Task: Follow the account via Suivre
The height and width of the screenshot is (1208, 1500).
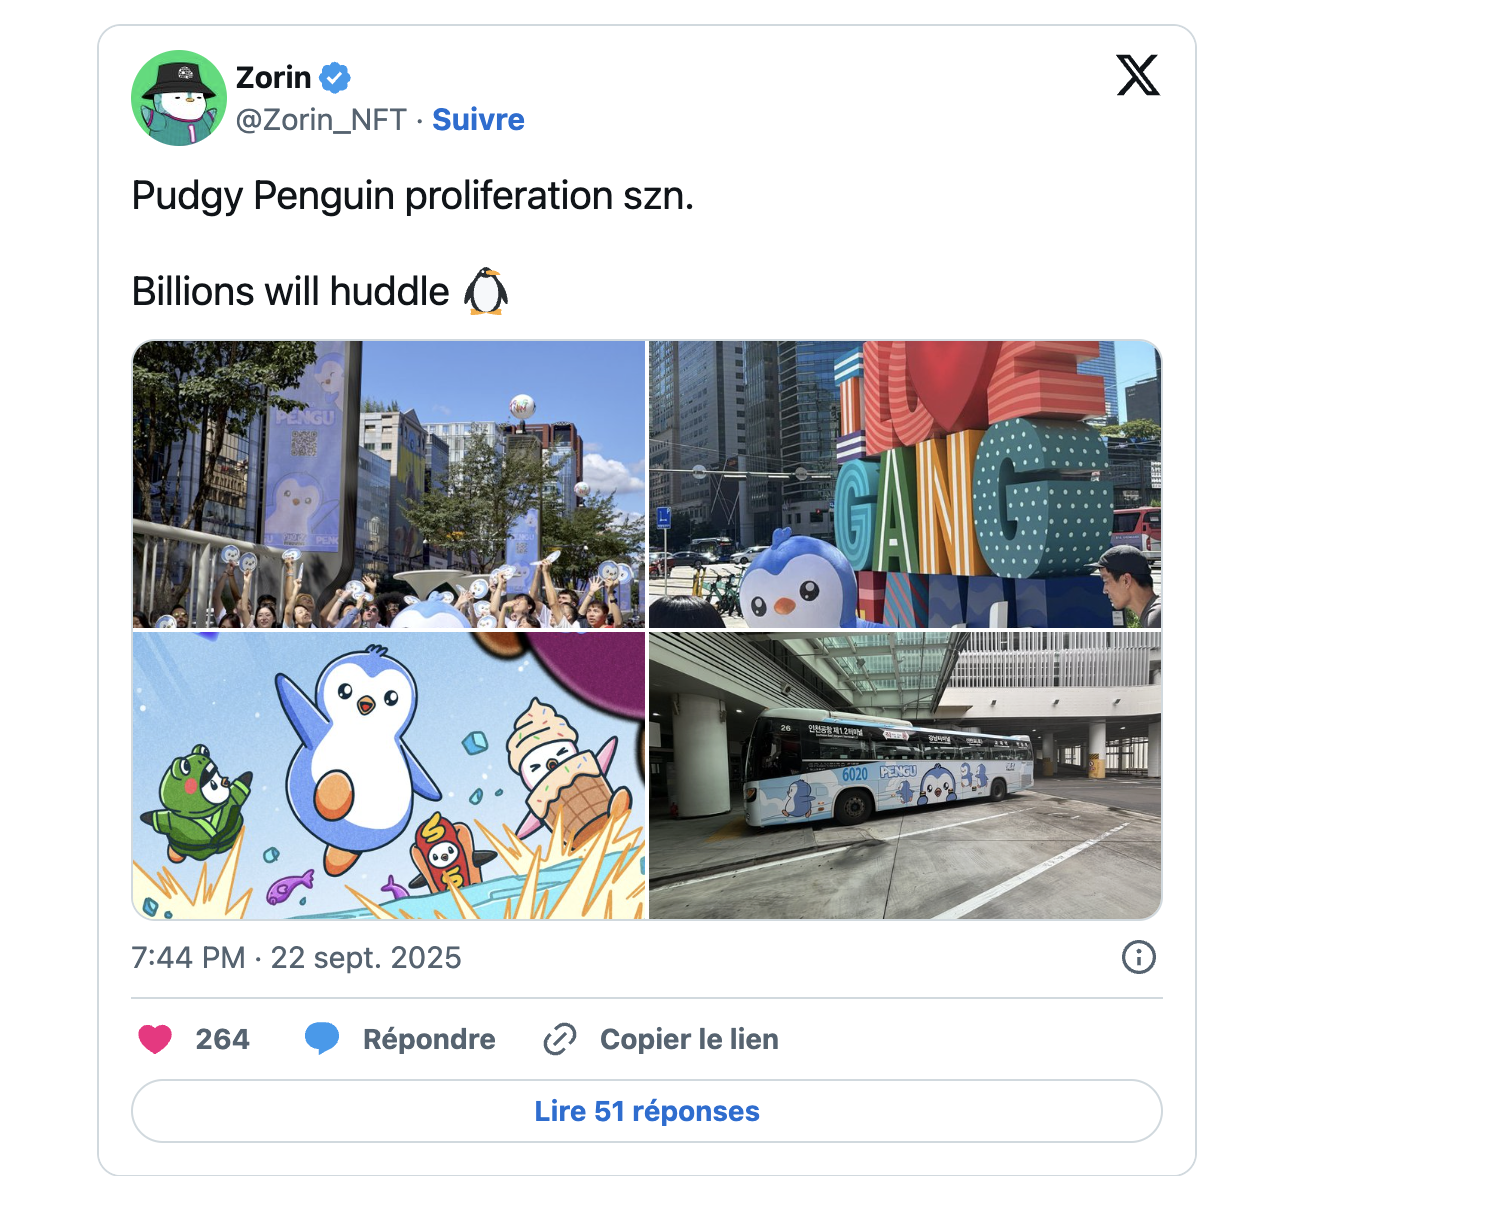Action: click(478, 120)
